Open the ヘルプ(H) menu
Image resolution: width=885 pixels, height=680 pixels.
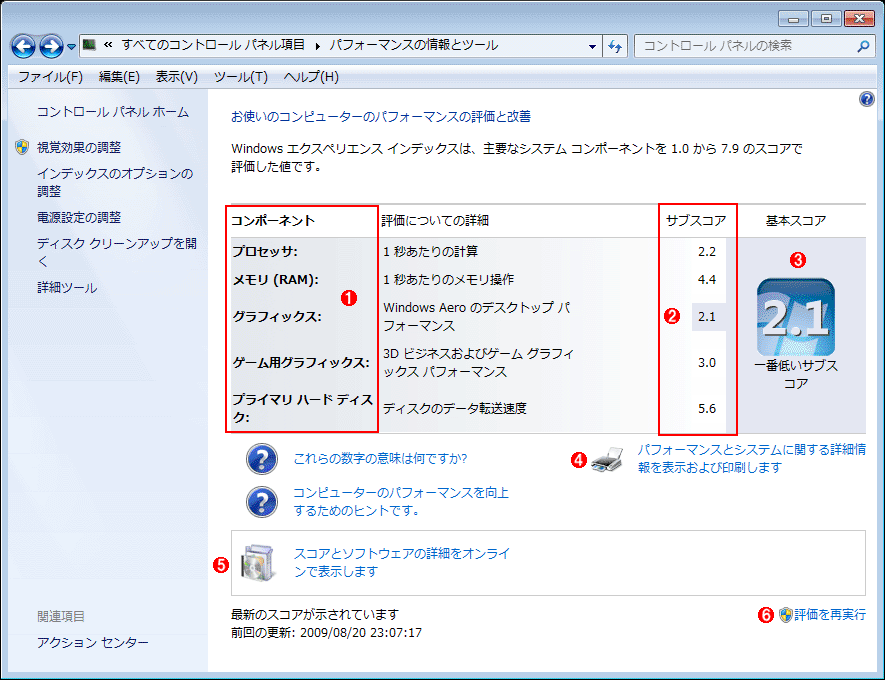[x=311, y=77]
